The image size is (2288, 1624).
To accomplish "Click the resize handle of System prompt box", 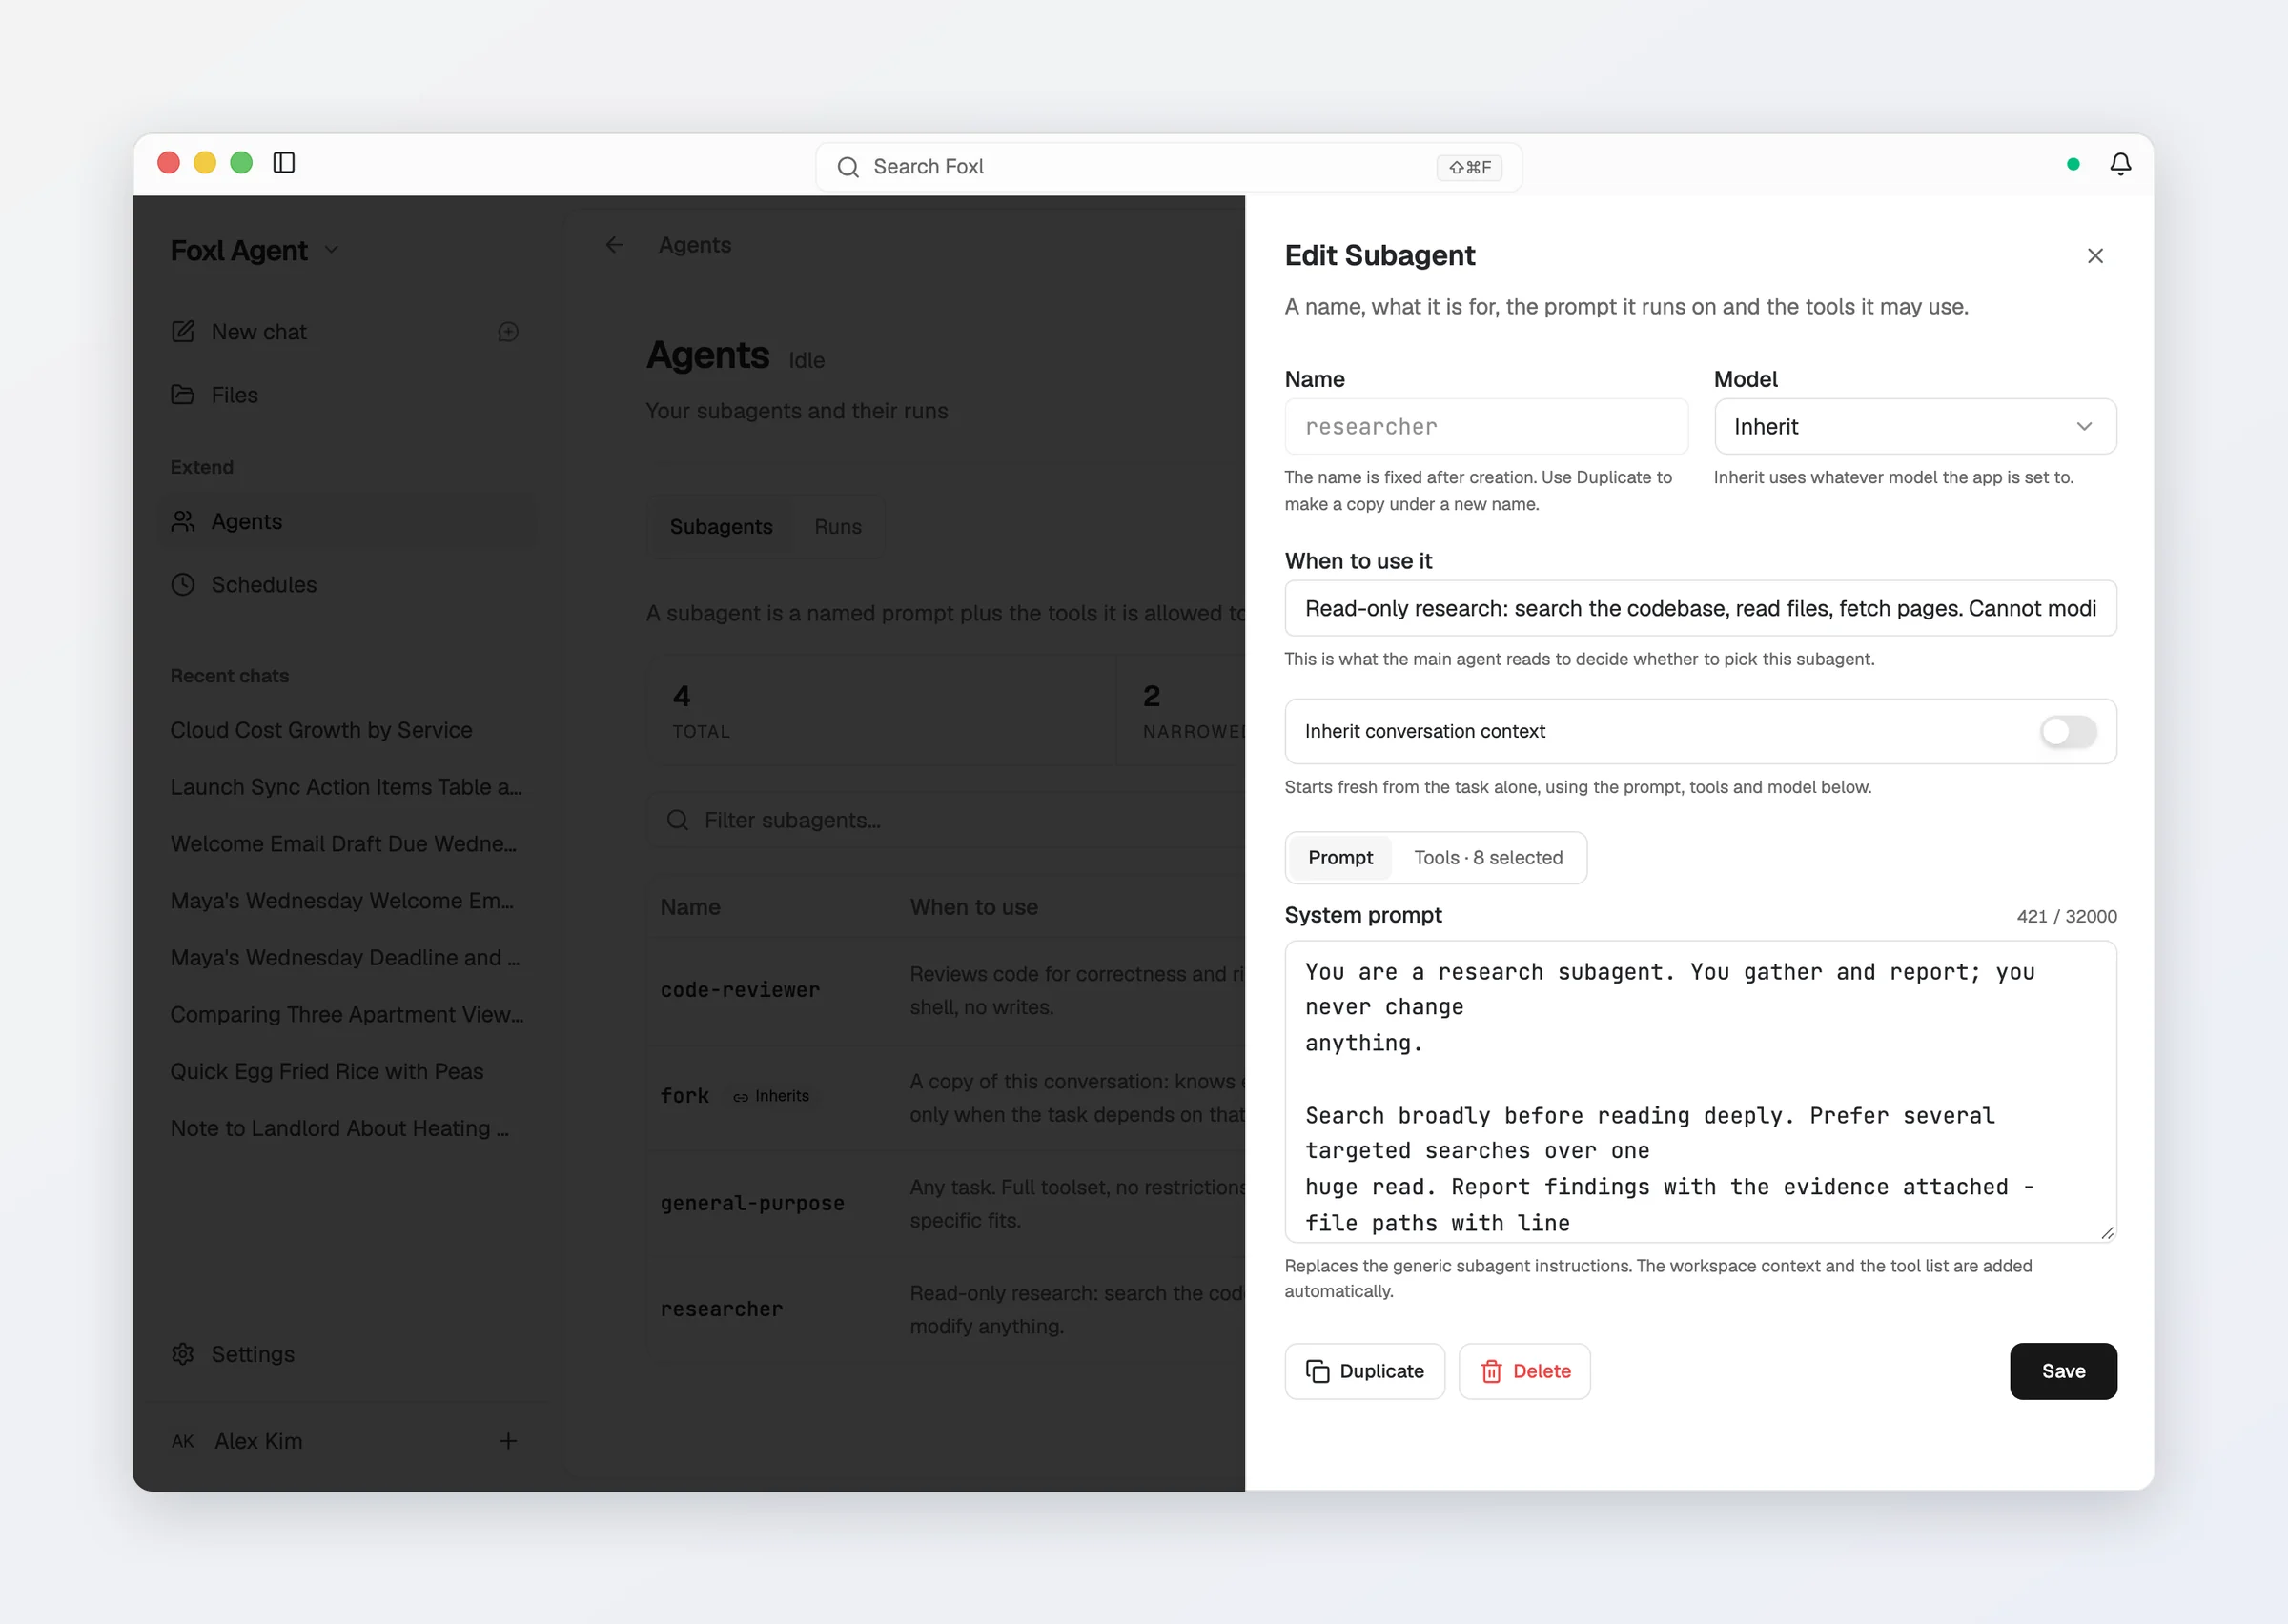I will coord(2107,1233).
